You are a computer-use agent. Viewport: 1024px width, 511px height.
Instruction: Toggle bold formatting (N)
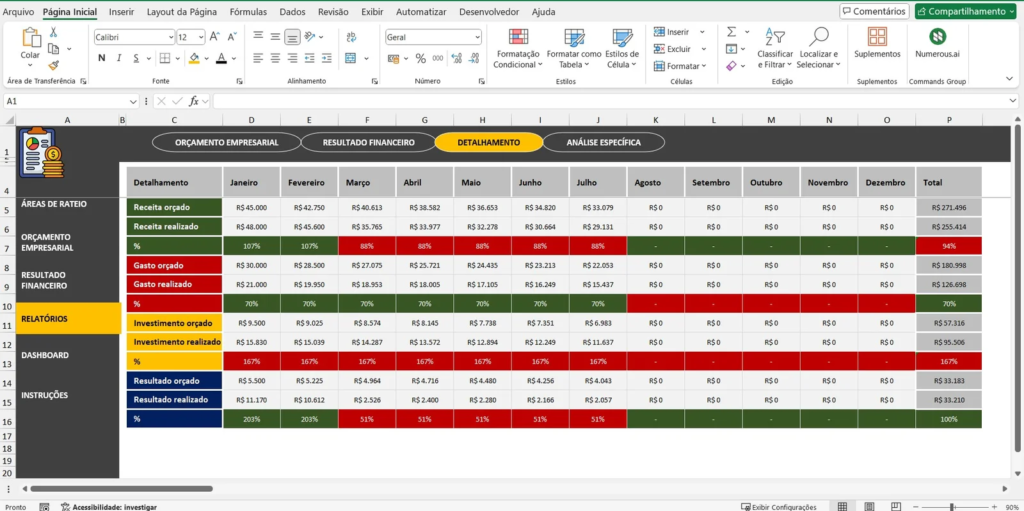(101, 59)
